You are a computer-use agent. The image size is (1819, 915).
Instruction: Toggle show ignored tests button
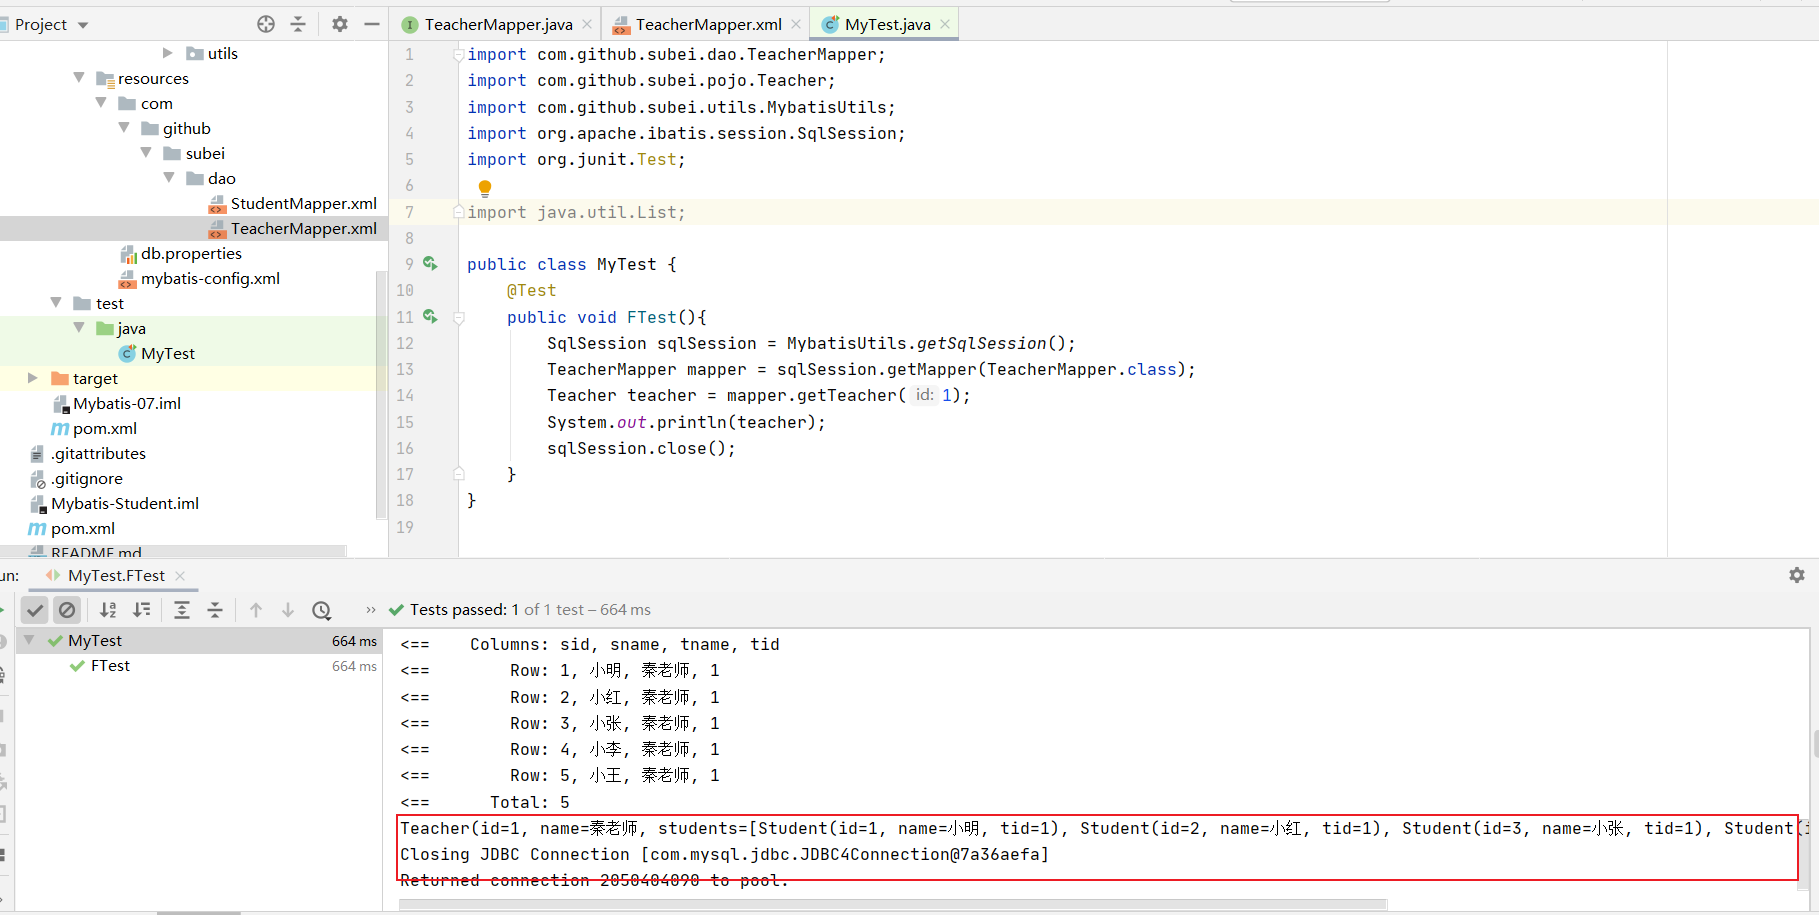point(67,610)
